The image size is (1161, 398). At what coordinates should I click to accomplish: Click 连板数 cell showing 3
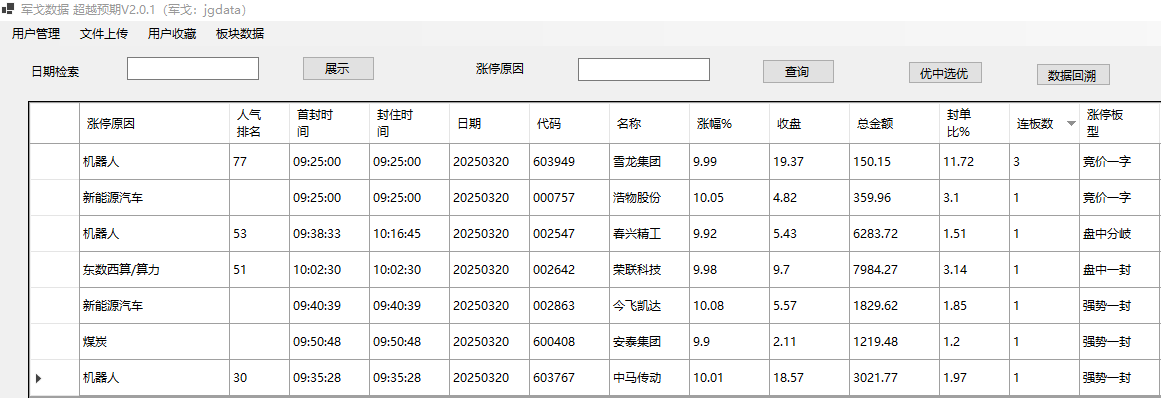coord(1044,161)
